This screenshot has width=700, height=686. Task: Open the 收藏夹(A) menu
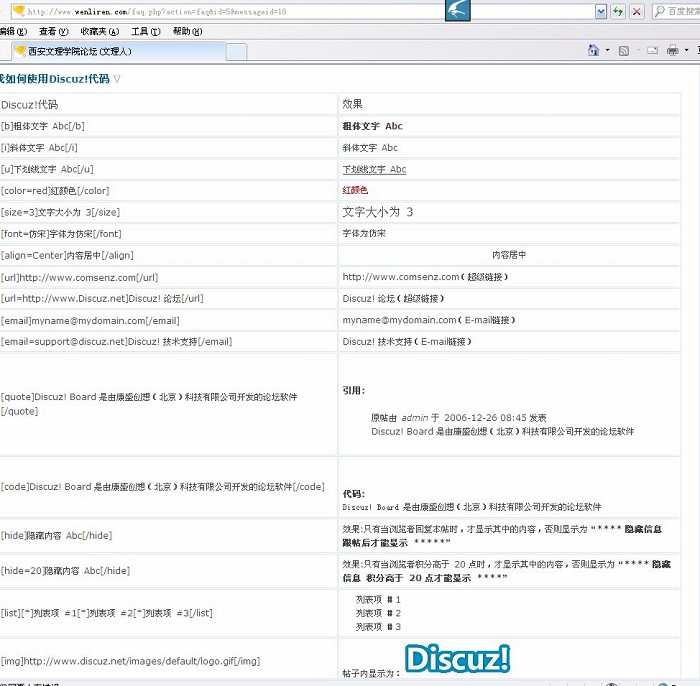tap(100, 31)
